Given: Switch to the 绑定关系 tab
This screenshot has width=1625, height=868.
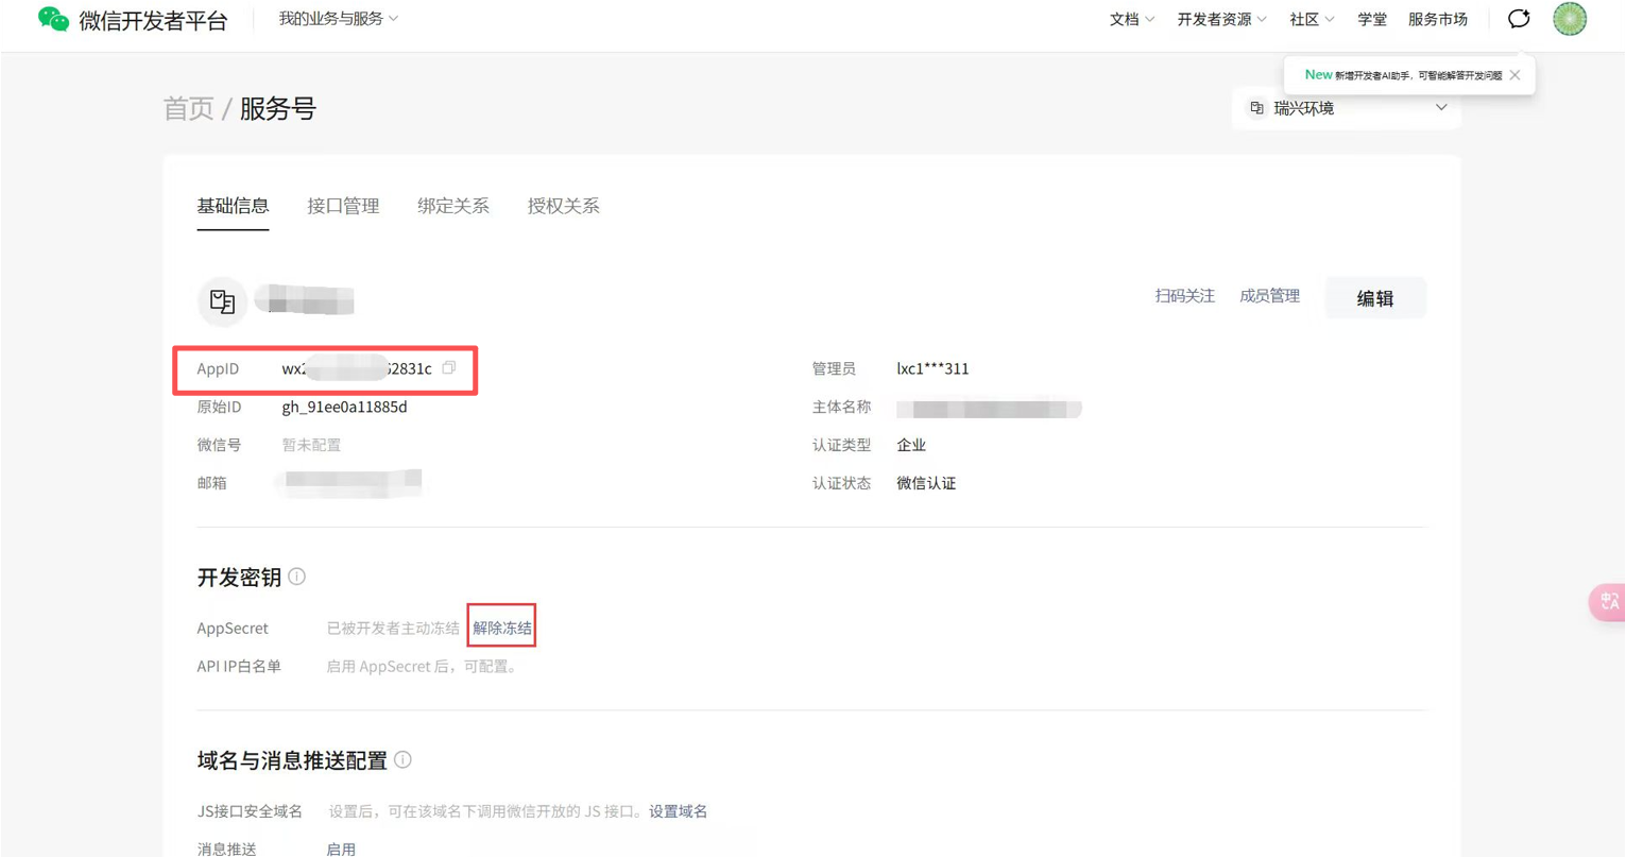Looking at the screenshot, I should coord(453,206).
